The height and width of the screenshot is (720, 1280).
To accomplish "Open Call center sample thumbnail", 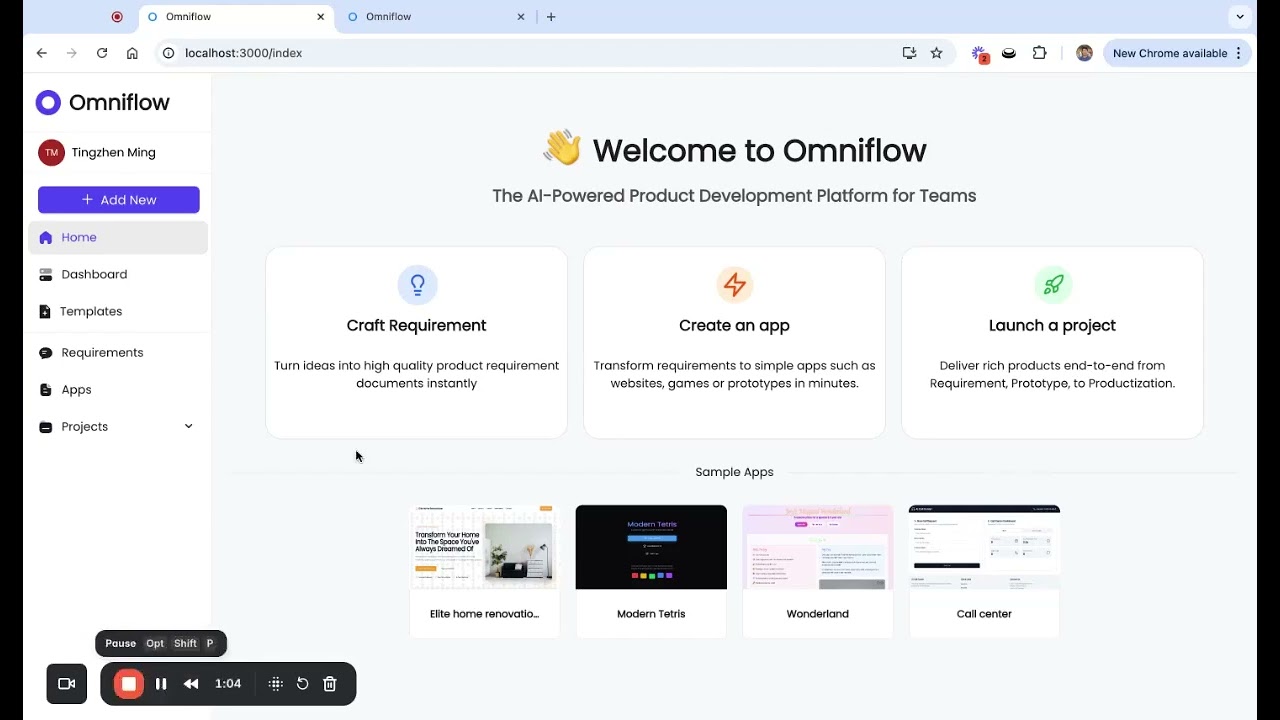I will (984, 547).
